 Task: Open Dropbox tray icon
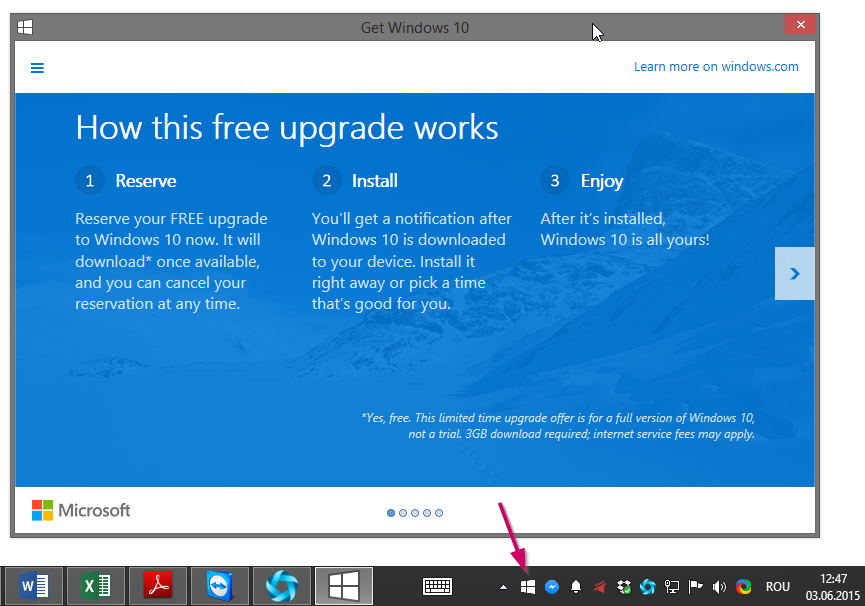(x=624, y=587)
